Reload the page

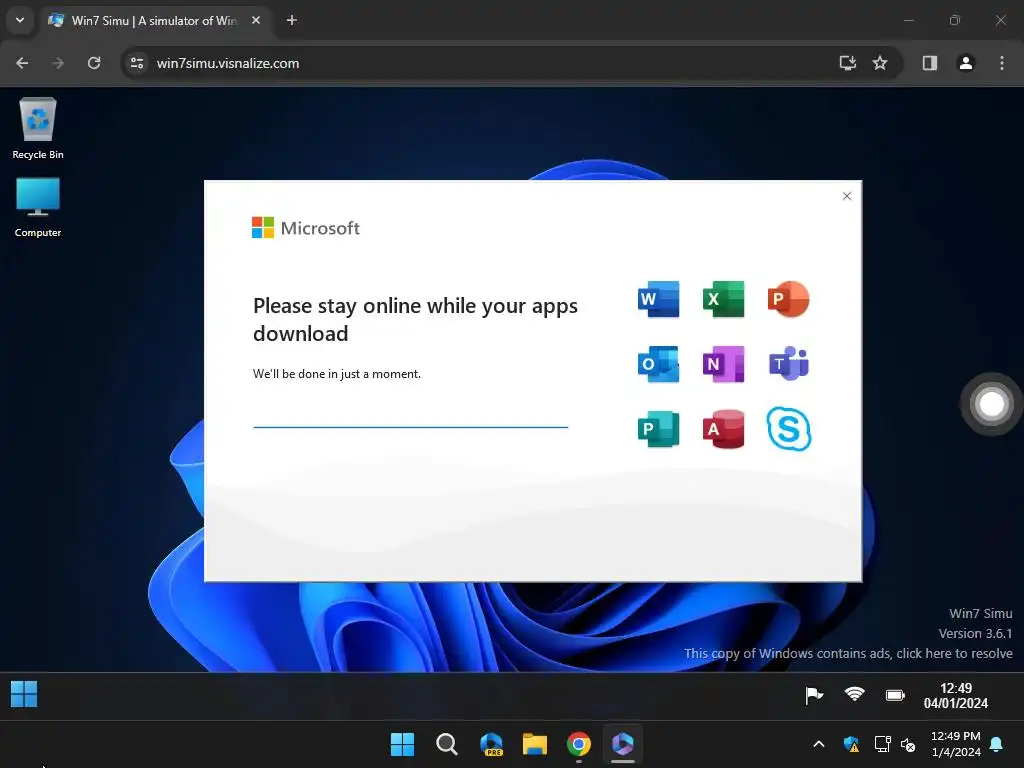[94, 63]
